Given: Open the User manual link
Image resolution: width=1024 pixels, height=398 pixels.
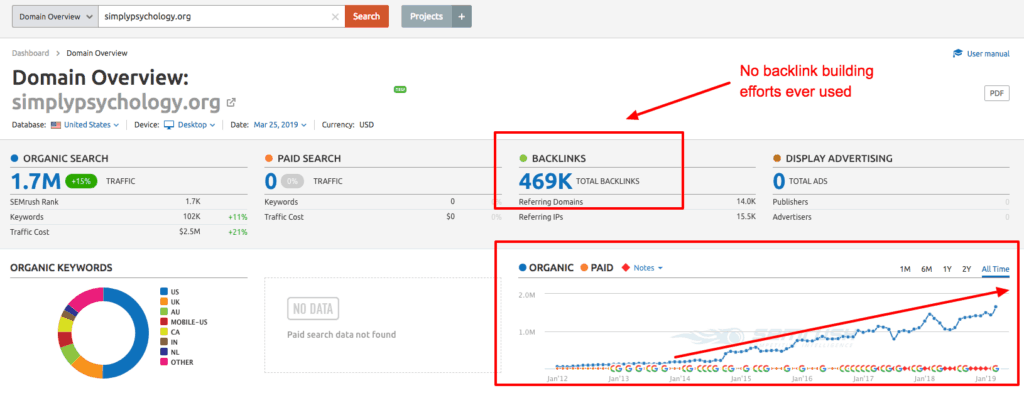Looking at the screenshot, I should 988,54.
